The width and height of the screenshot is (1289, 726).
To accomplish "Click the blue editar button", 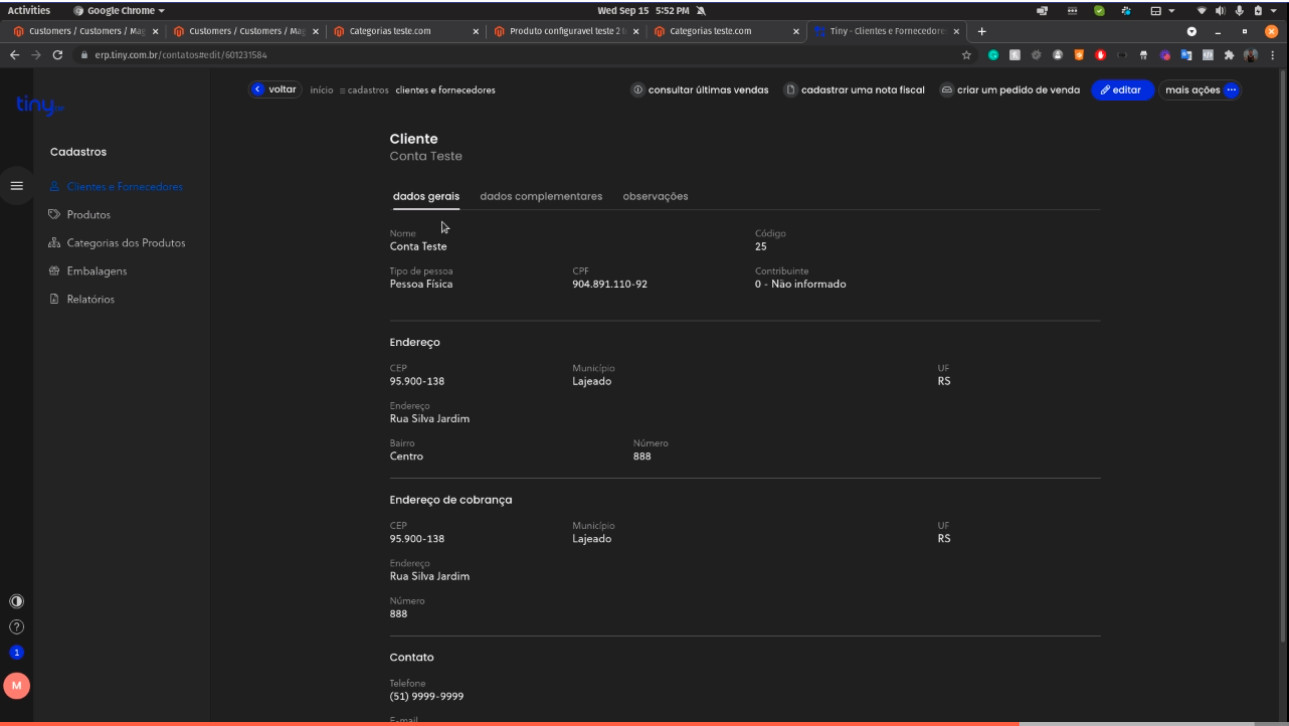I will (1122, 90).
